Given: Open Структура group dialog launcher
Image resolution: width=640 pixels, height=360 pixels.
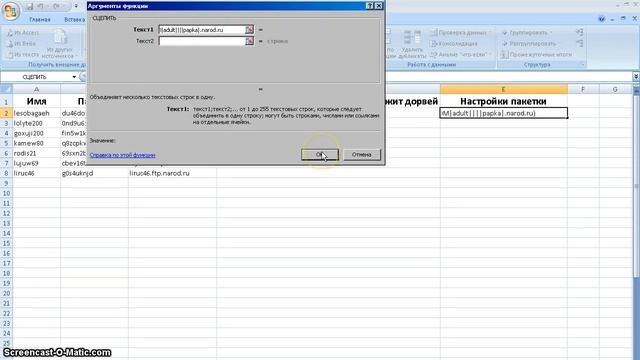Looking at the screenshot, I should (582, 64).
